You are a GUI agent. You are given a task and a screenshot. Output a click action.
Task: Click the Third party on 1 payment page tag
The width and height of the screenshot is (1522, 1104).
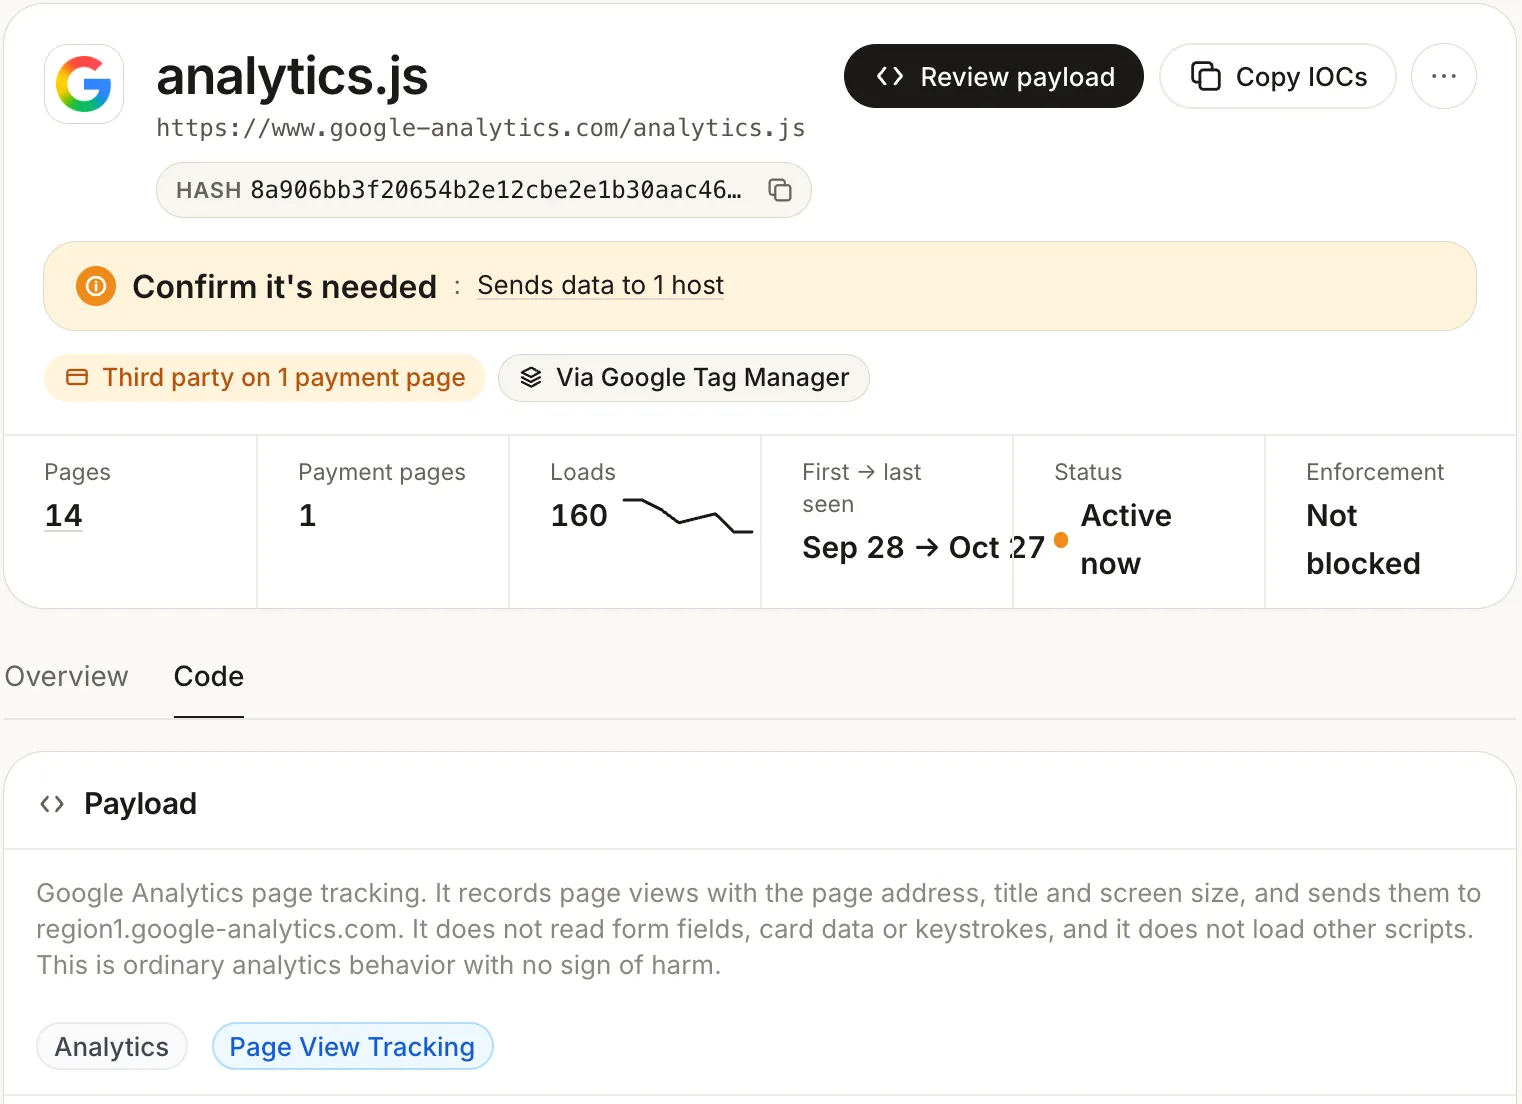point(265,378)
